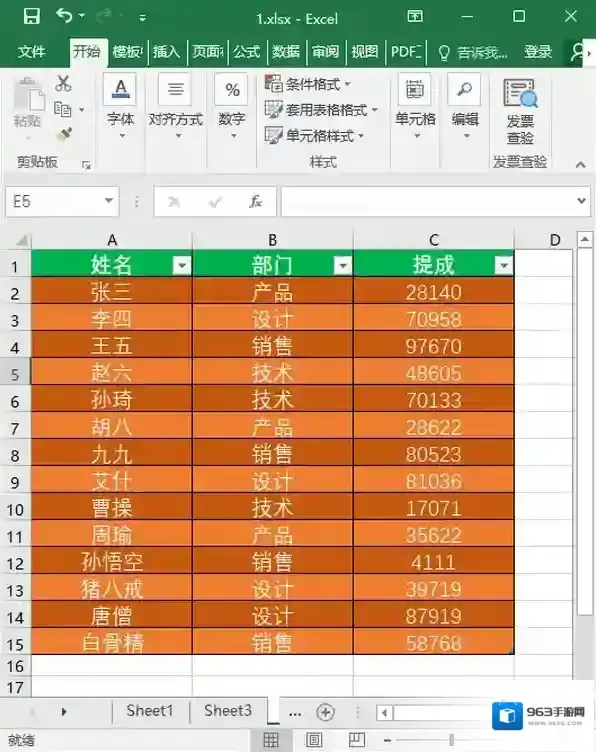Switch to Page Layout view icon
The height and width of the screenshot is (752, 596).
tap(314, 740)
